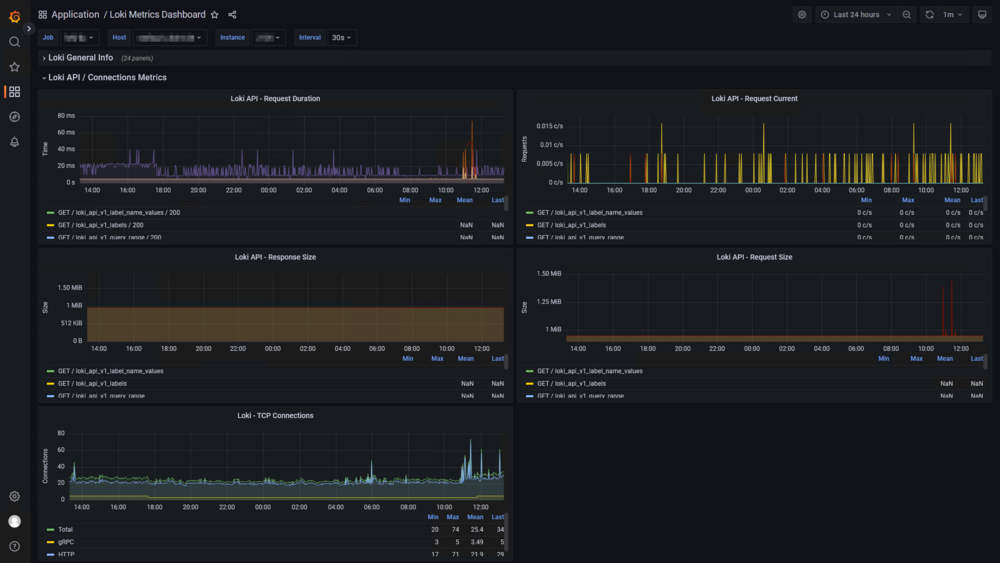
Task: Expand the Loki General Info row
Action: 80,57
